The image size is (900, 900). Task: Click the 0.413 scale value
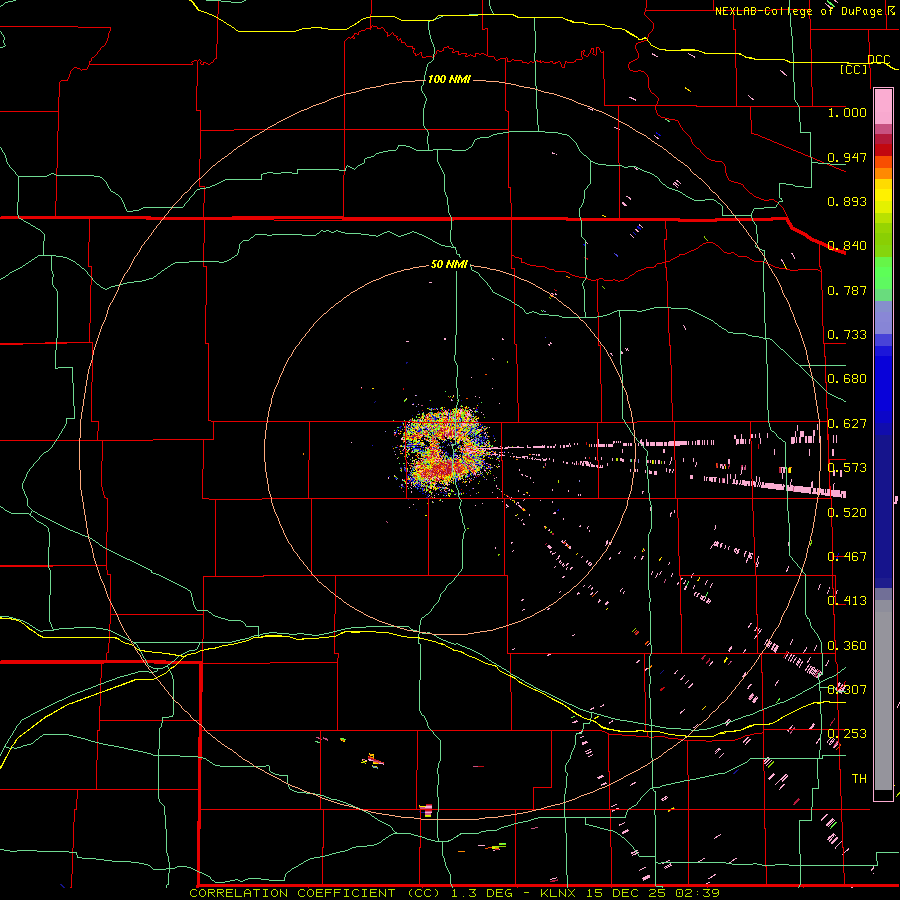click(847, 601)
